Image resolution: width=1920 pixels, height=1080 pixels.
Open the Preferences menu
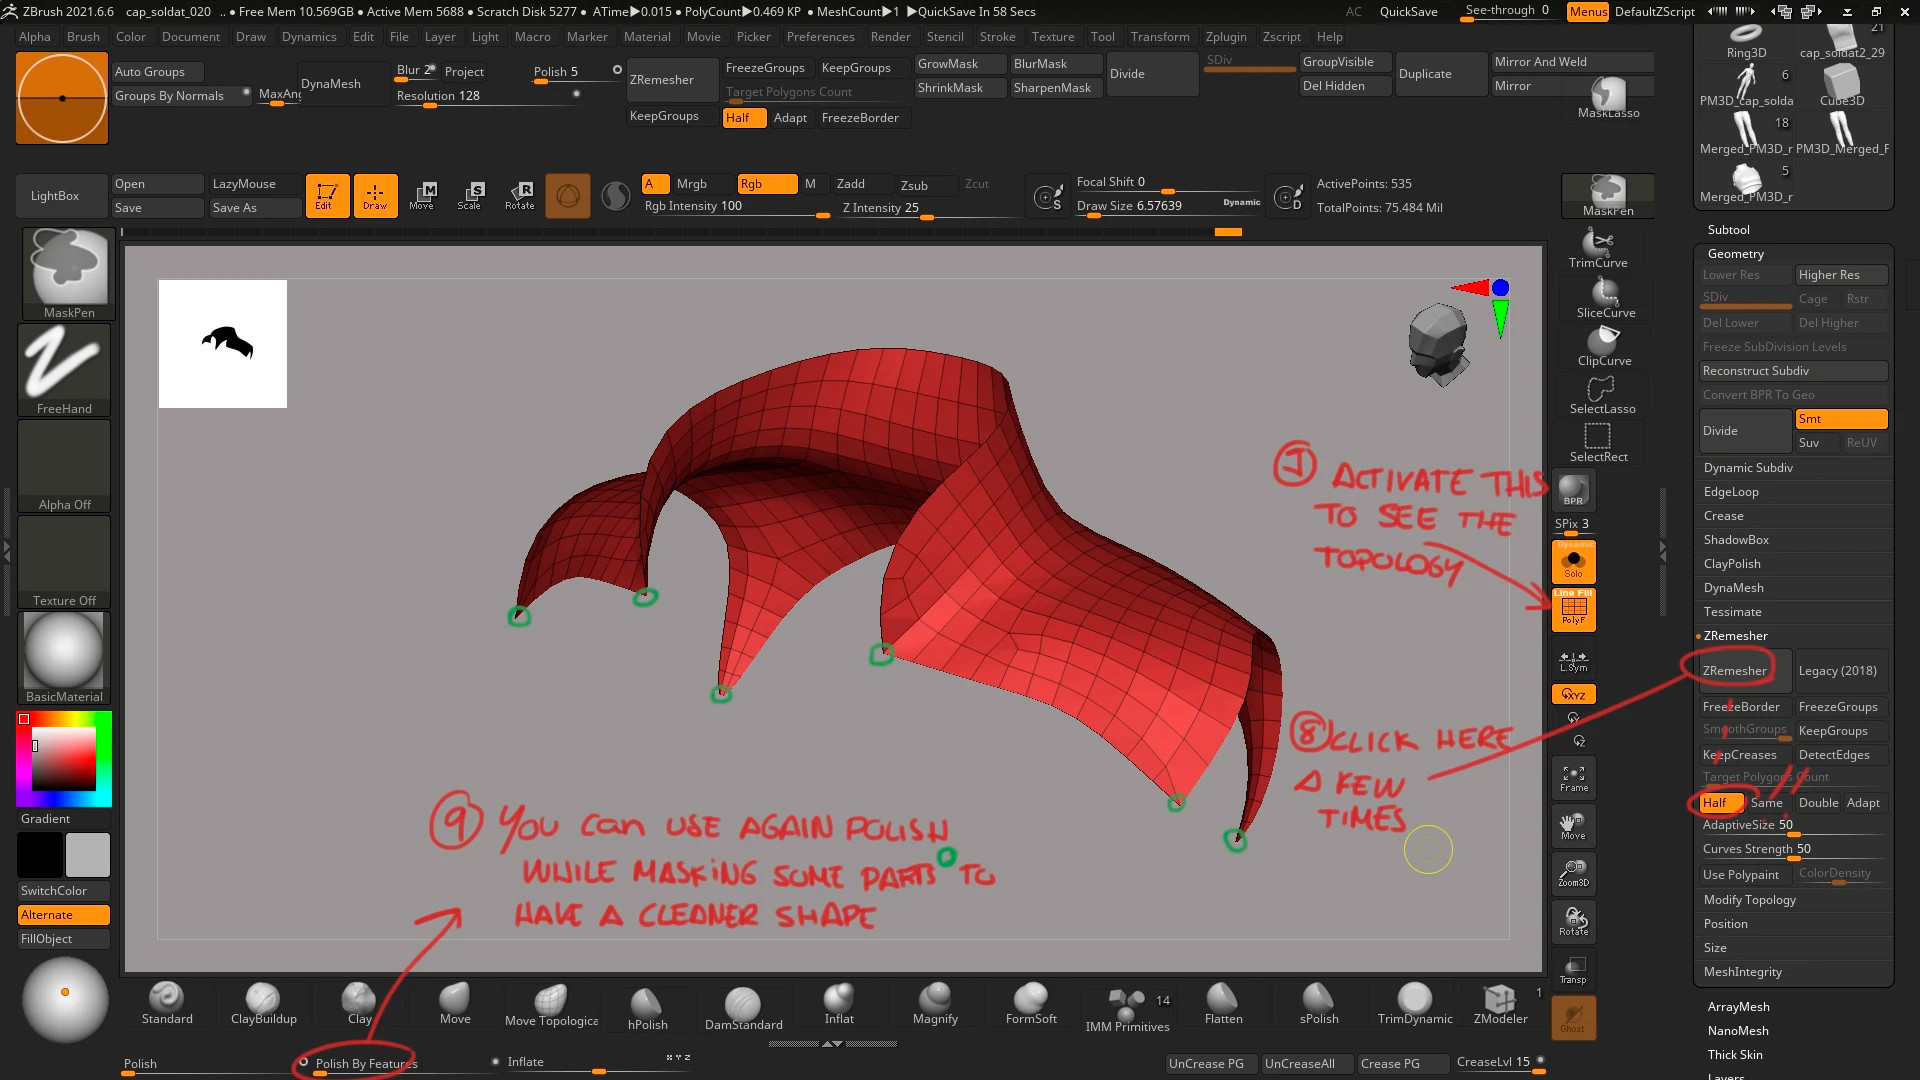(x=820, y=37)
